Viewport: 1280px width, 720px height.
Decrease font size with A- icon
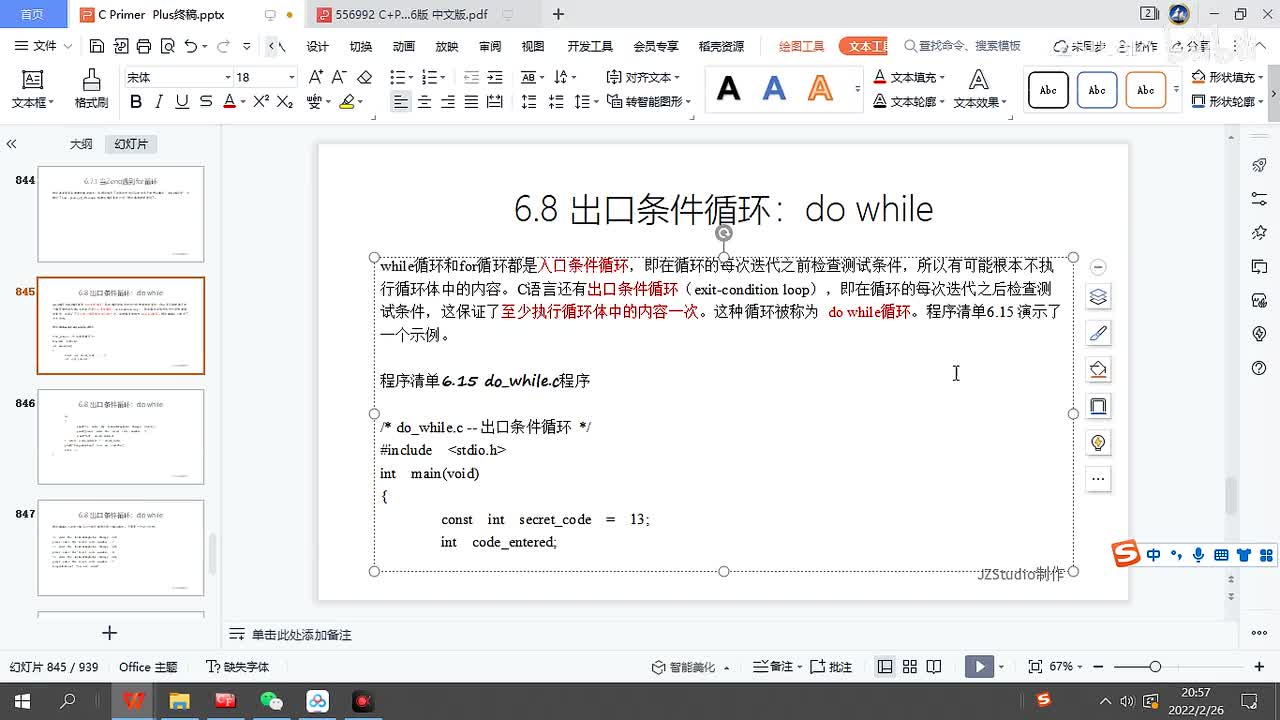tap(340, 77)
